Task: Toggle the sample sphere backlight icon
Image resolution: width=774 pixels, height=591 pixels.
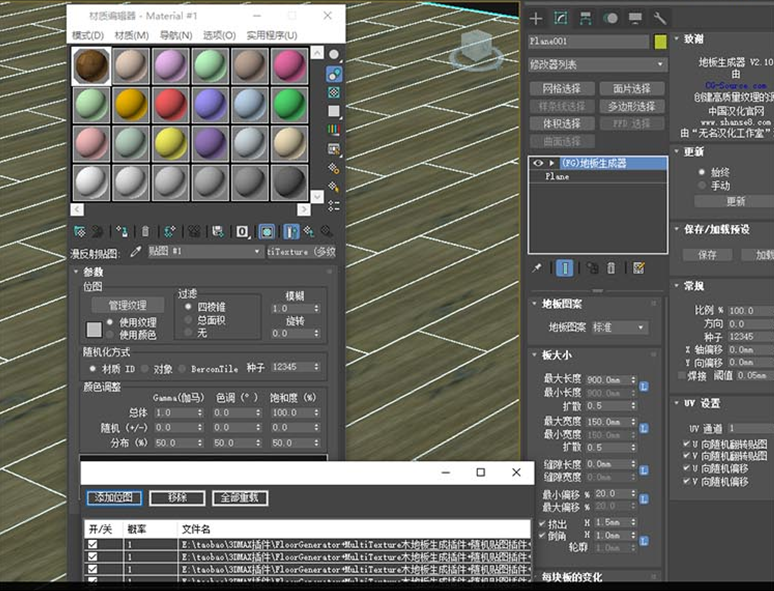Action: coord(333,73)
